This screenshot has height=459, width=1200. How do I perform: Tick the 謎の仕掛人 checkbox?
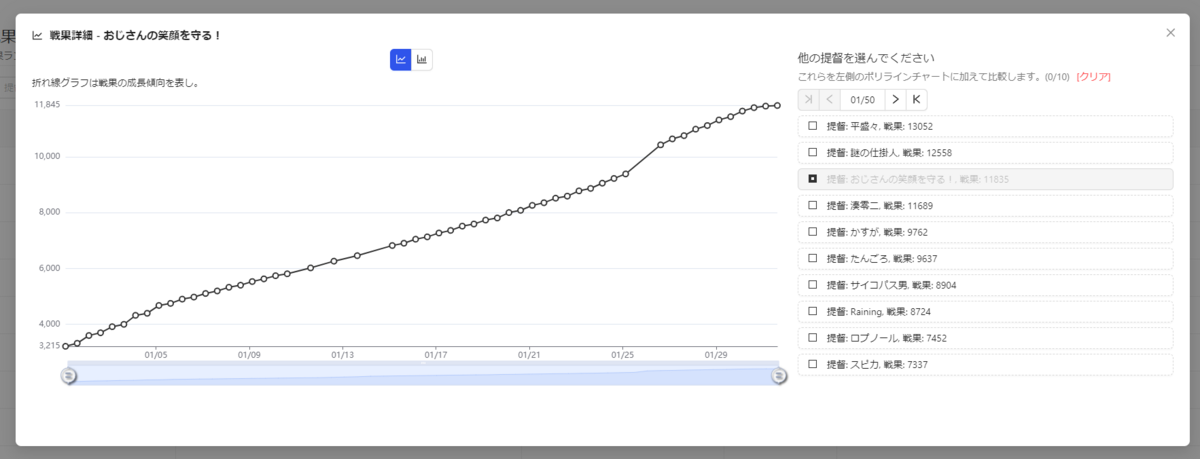click(x=812, y=152)
